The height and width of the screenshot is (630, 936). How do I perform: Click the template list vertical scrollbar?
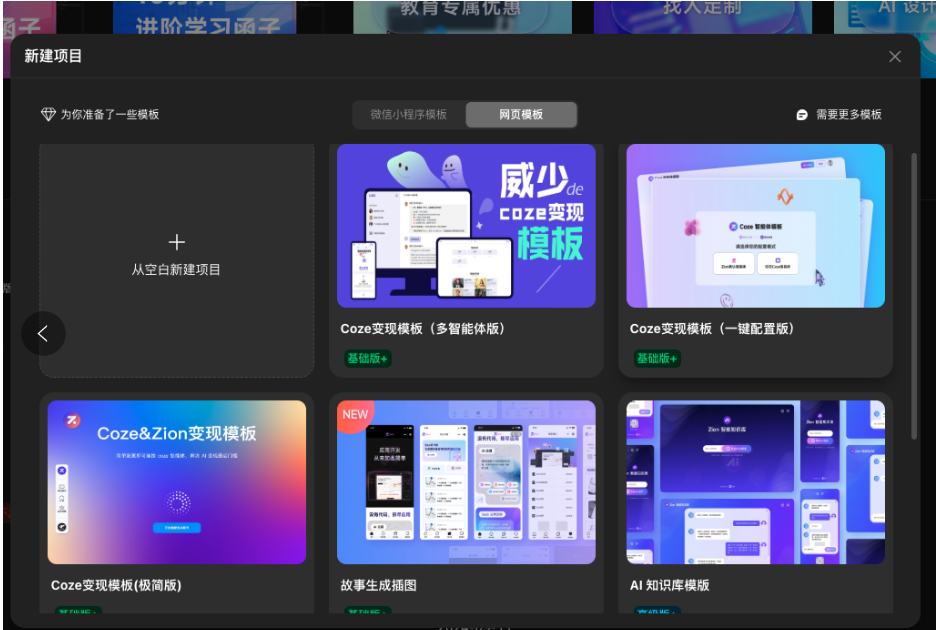(x=914, y=297)
